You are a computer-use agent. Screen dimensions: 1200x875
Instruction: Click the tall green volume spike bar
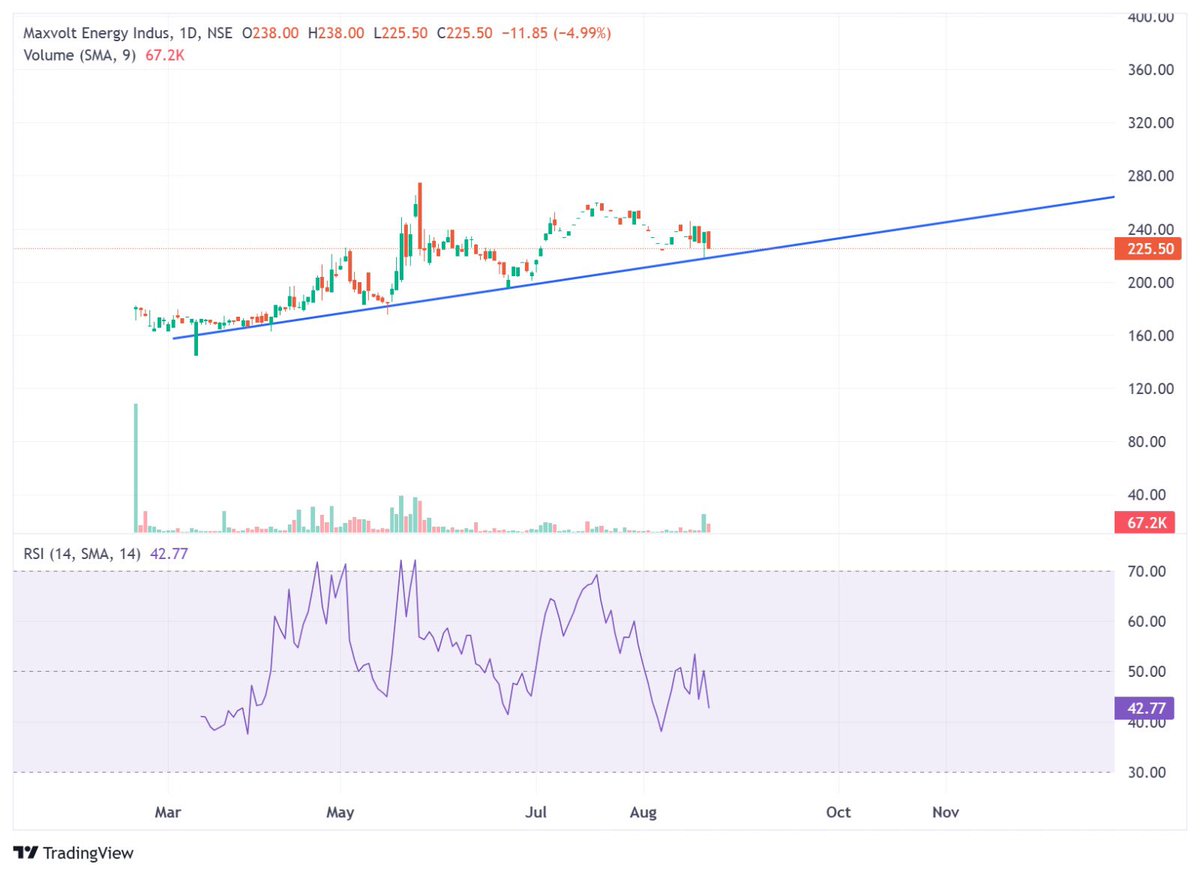pos(134,465)
